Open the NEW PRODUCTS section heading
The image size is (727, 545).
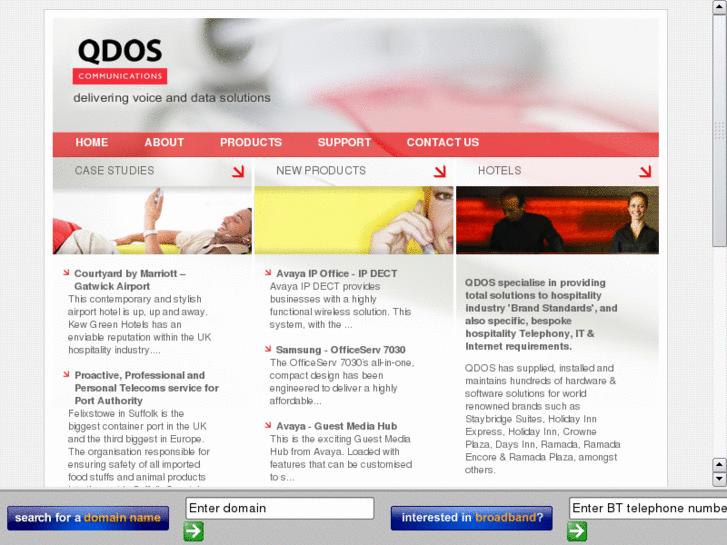point(321,171)
